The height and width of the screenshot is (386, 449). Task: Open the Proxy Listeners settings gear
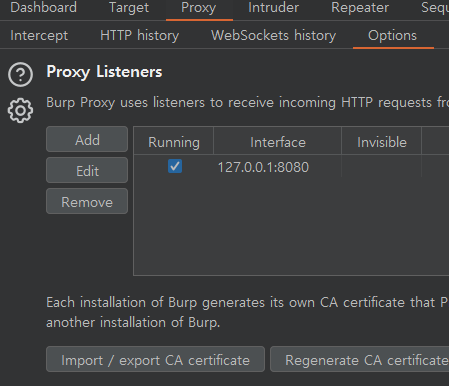pyautogui.click(x=20, y=110)
